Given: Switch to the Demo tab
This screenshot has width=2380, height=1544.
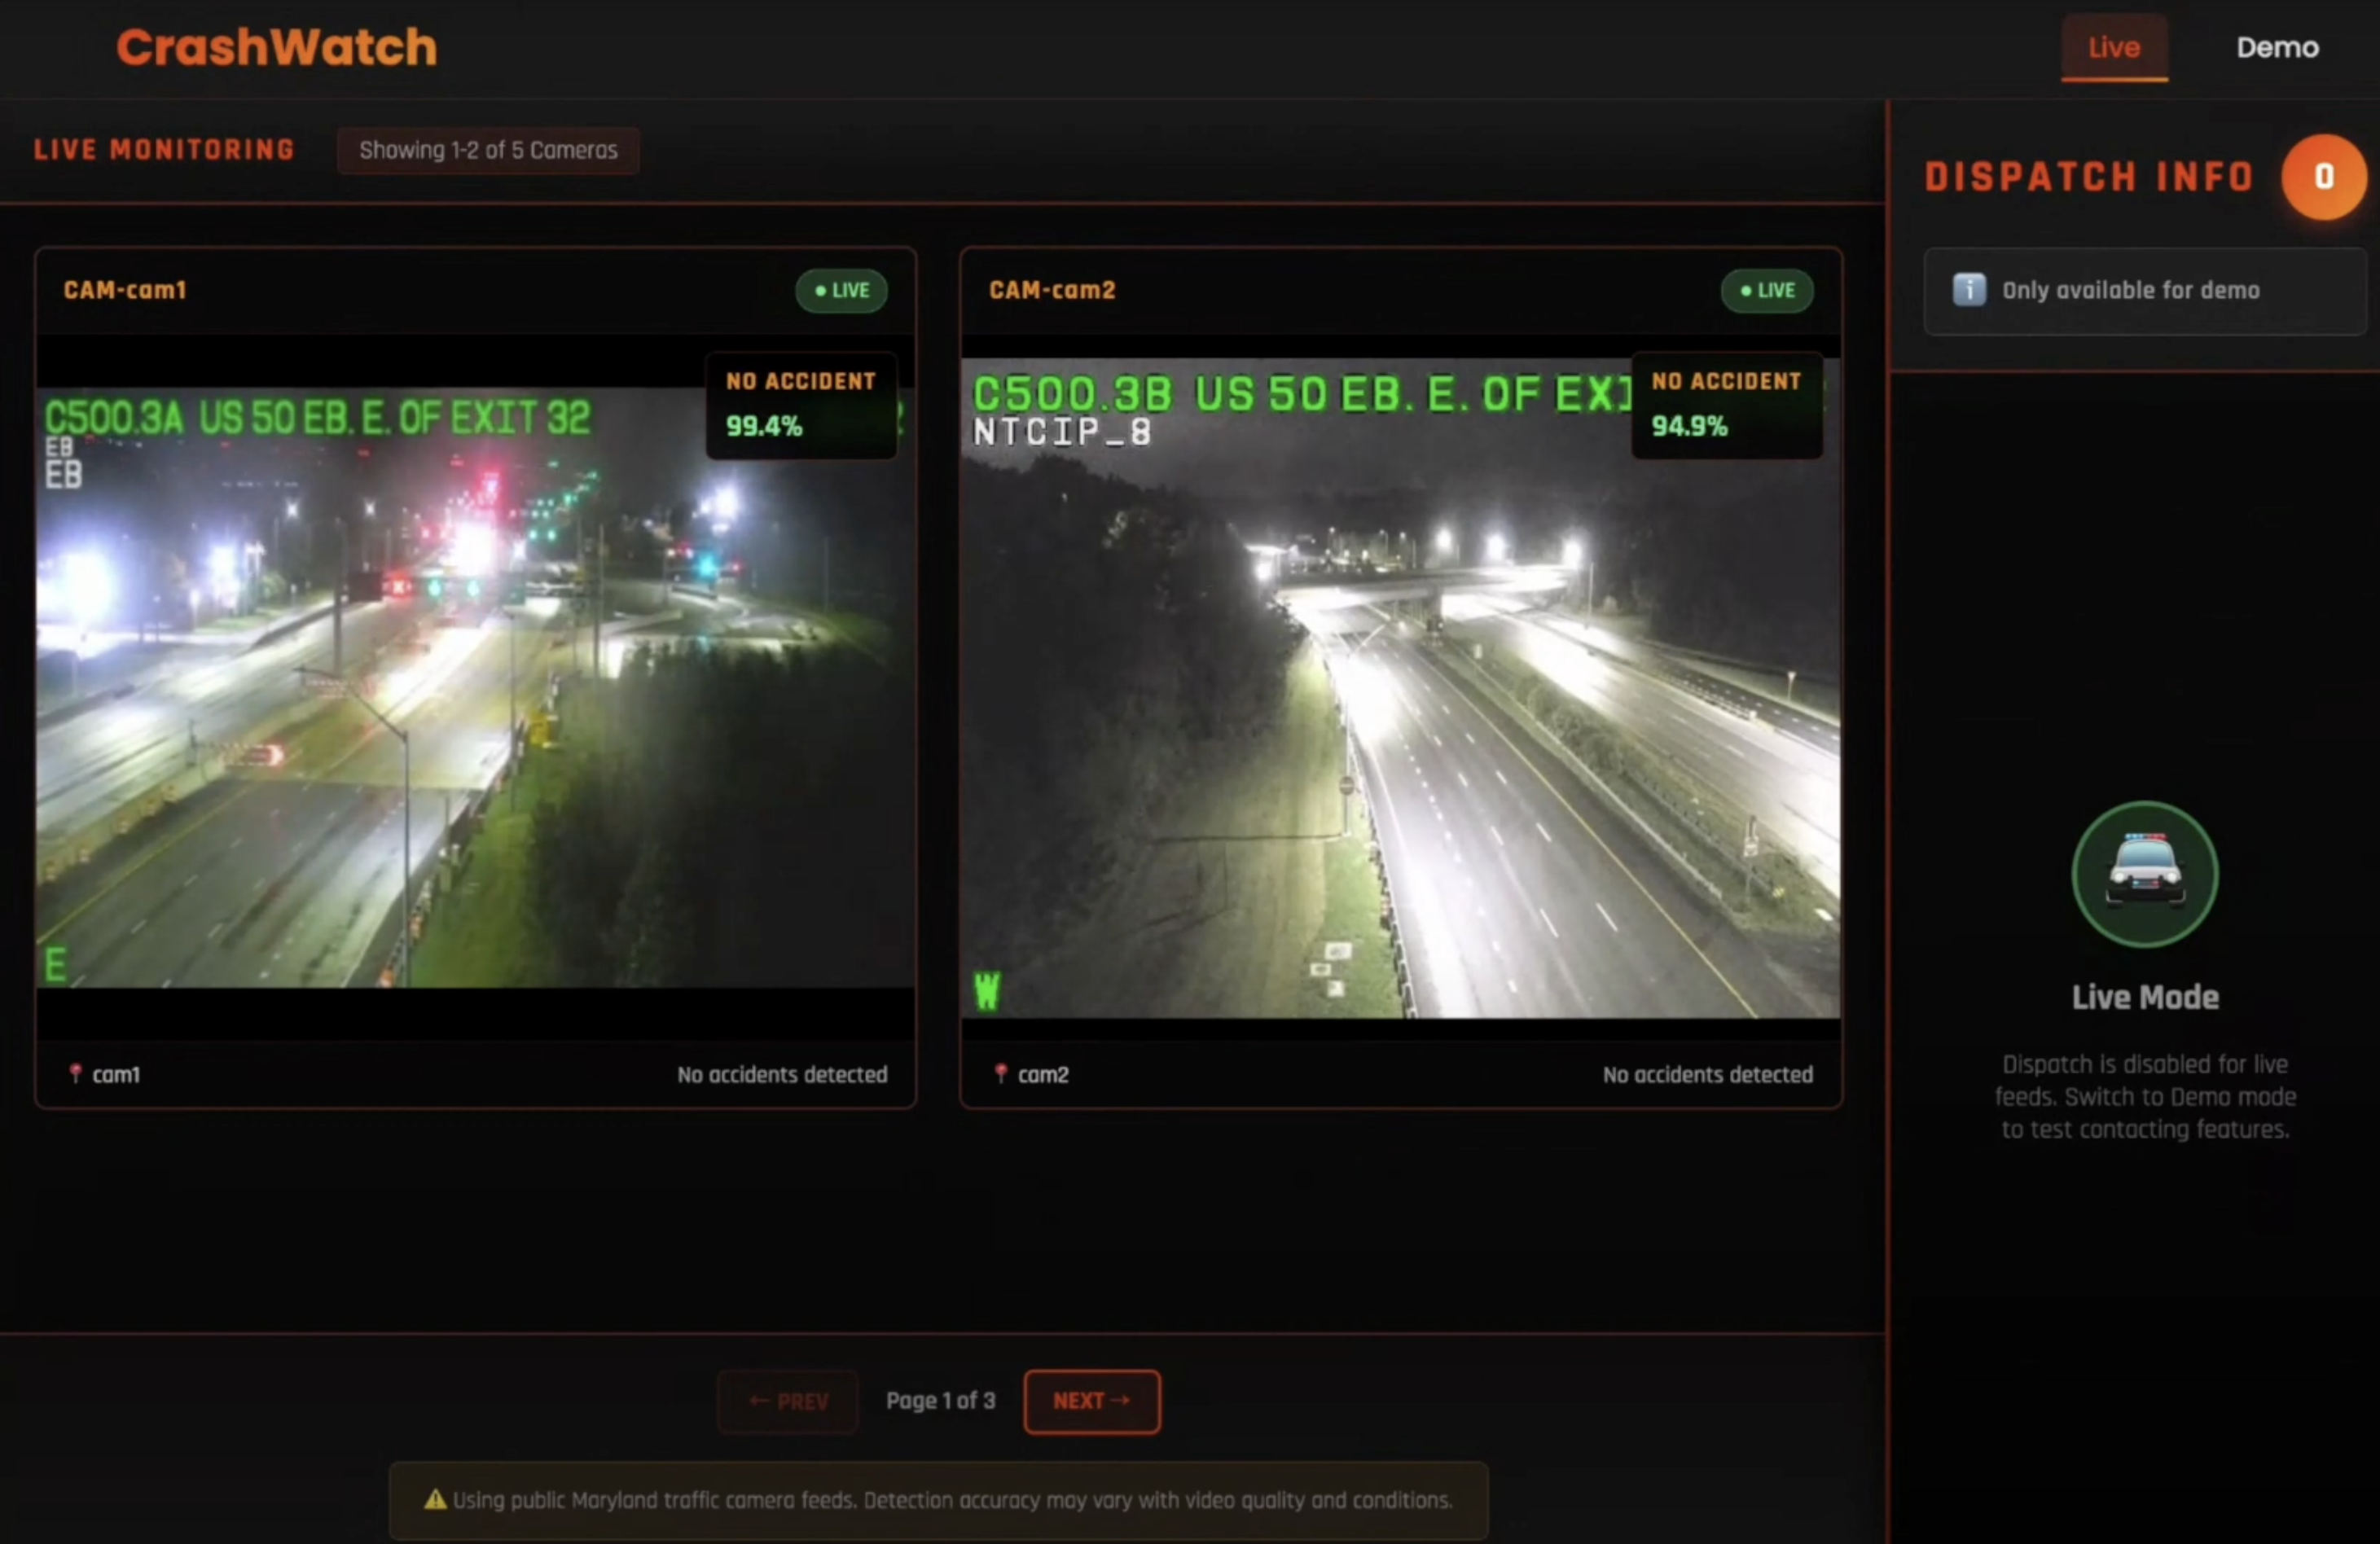Looking at the screenshot, I should pyautogui.click(x=2276, y=47).
